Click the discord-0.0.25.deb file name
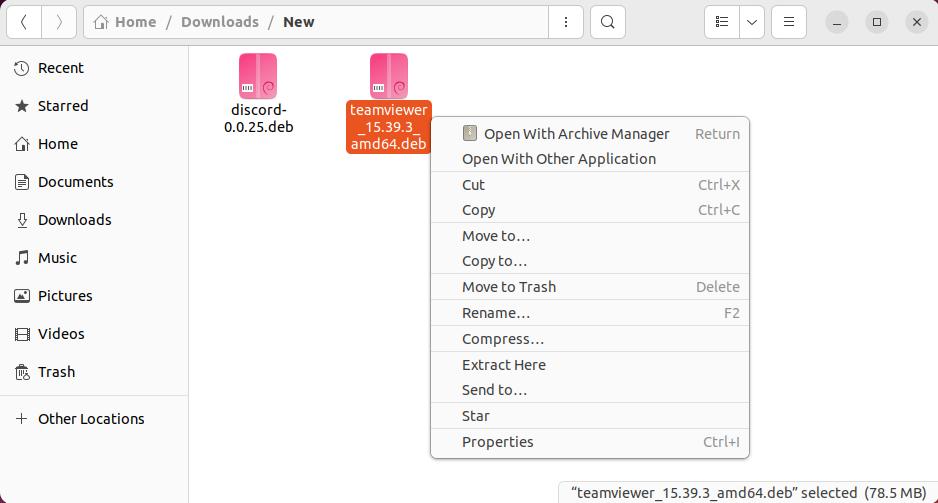This screenshot has width=938, height=503. [258, 118]
